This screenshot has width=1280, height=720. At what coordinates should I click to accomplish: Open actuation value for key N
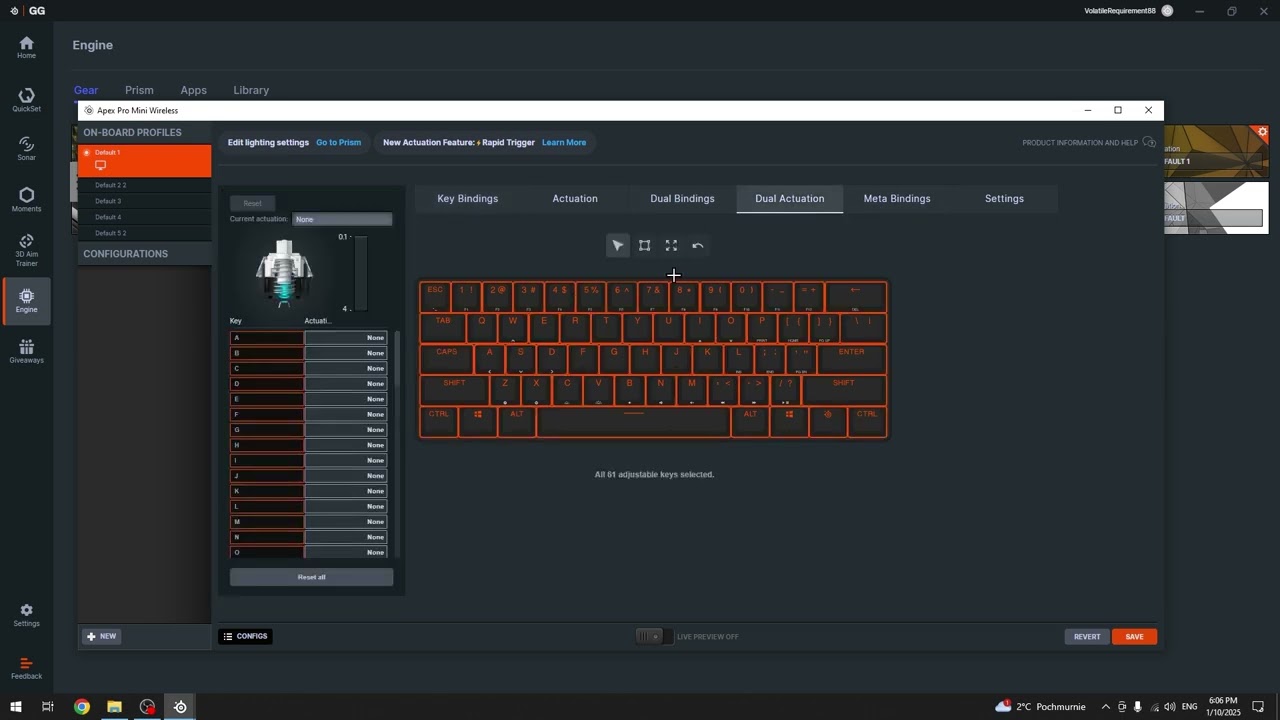346,537
